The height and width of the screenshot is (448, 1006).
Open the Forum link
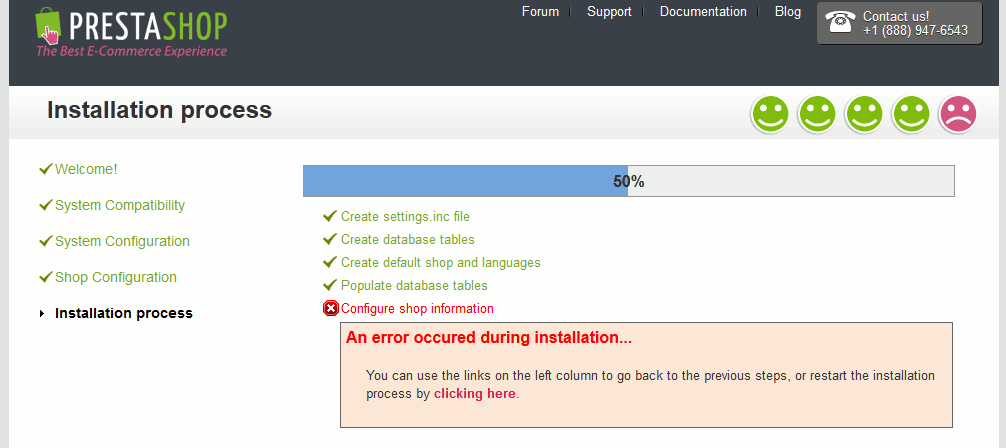pyautogui.click(x=540, y=12)
